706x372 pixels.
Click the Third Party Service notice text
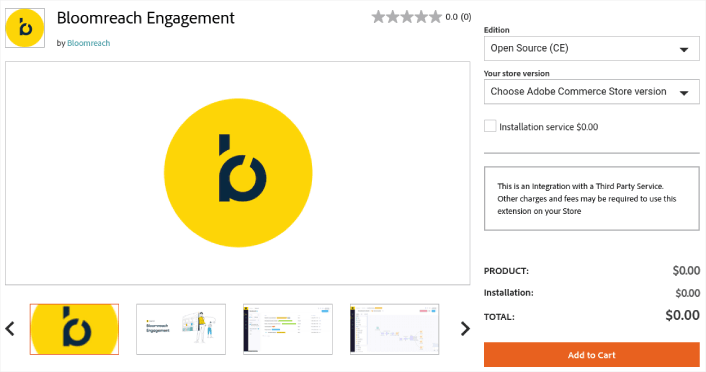point(587,199)
